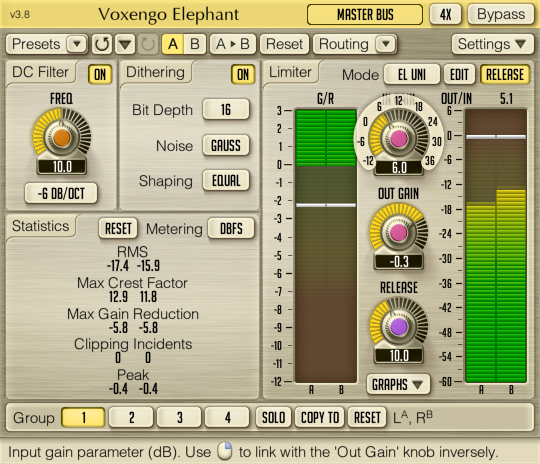Screen dimensions: 540x464
Task: Click the undo arrow icon
Action: point(102,44)
